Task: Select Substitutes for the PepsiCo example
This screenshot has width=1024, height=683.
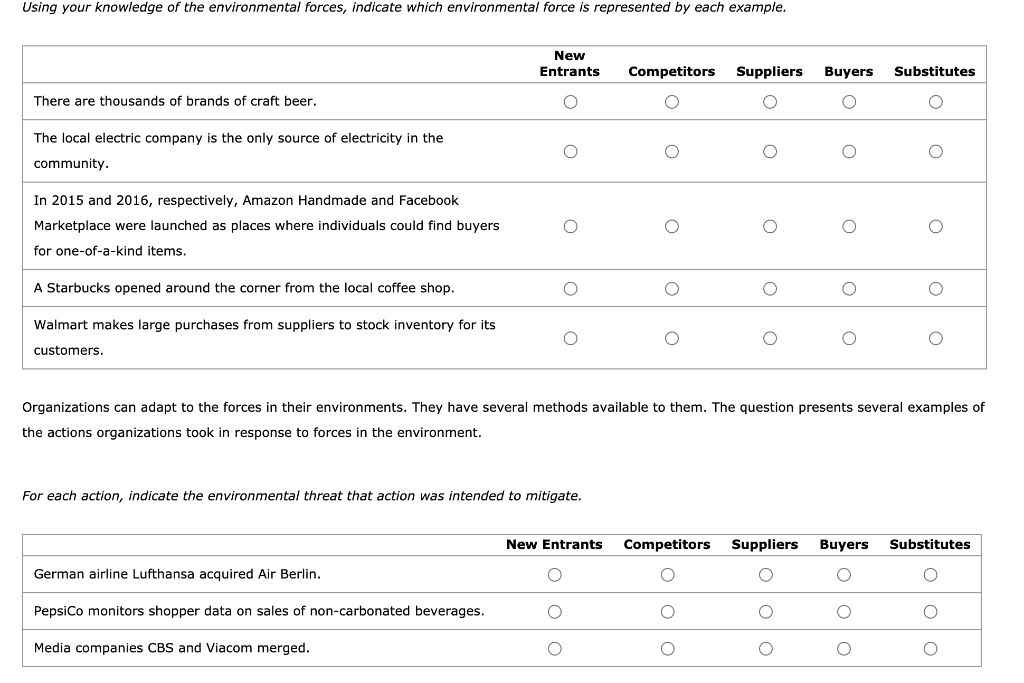Action: pyautogui.click(x=929, y=611)
